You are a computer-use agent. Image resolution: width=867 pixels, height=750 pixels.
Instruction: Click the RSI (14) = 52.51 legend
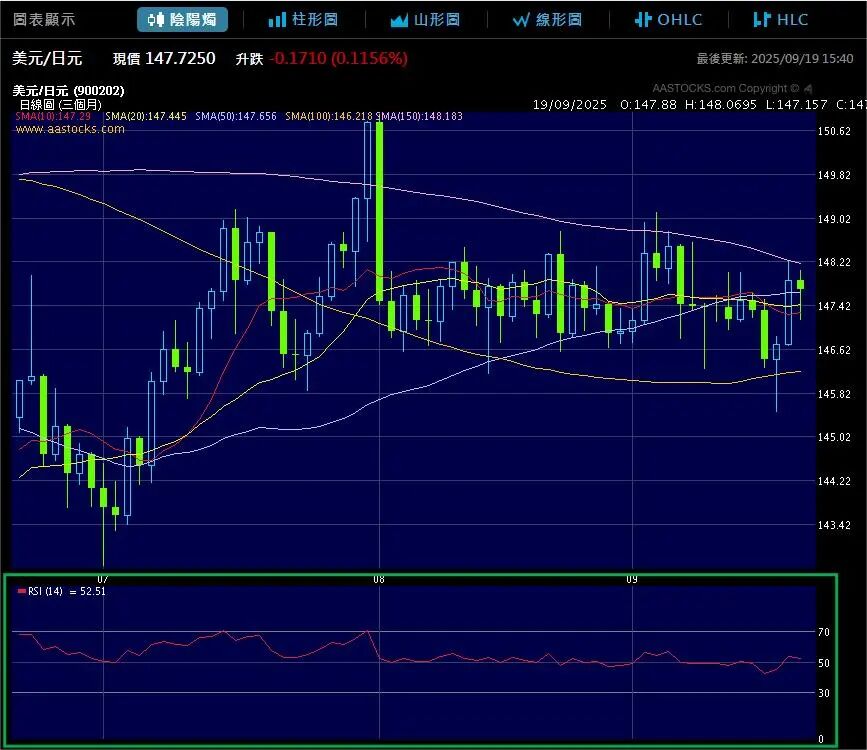coord(61,591)
